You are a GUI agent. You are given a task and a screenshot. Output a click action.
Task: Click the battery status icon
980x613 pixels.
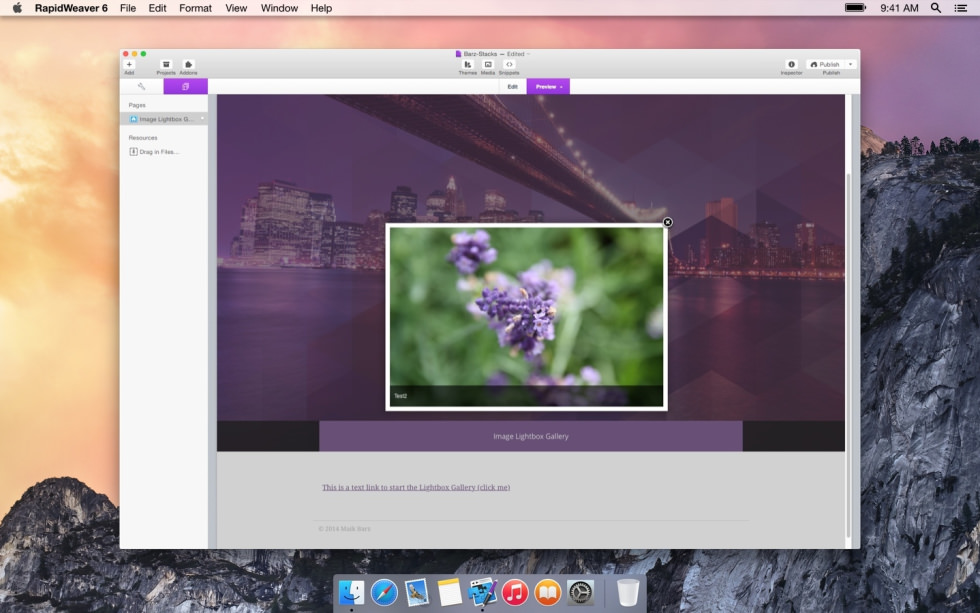click(x=856, y=8)
